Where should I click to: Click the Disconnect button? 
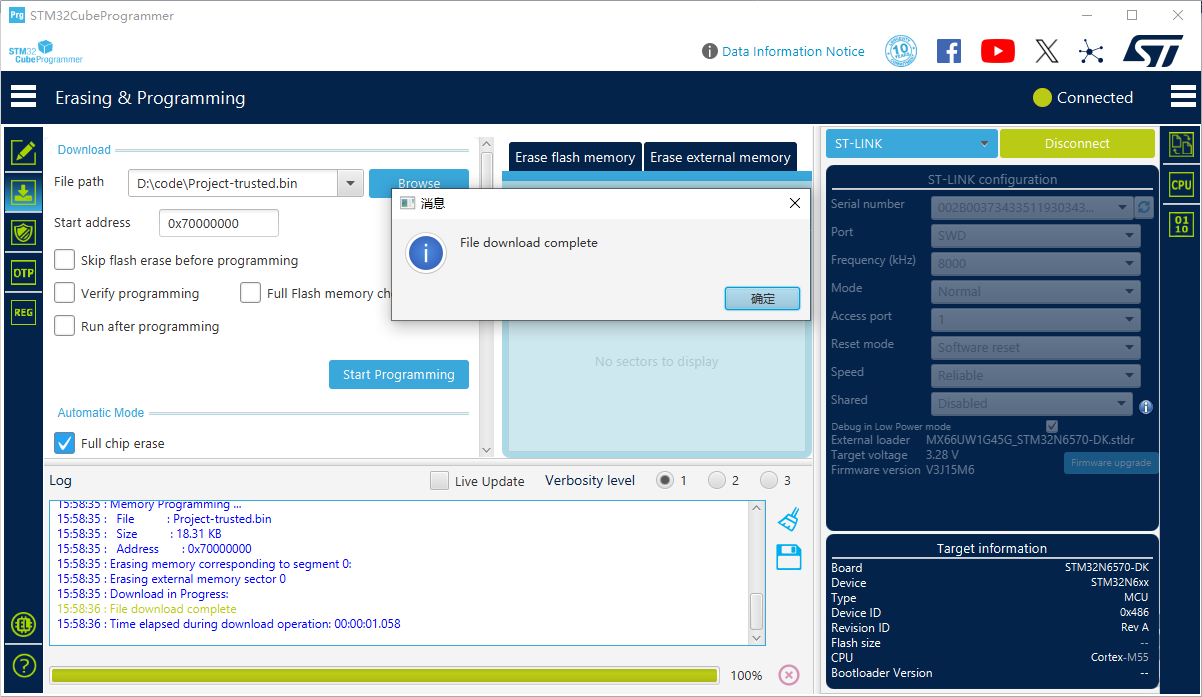(x=1077, y=143)
